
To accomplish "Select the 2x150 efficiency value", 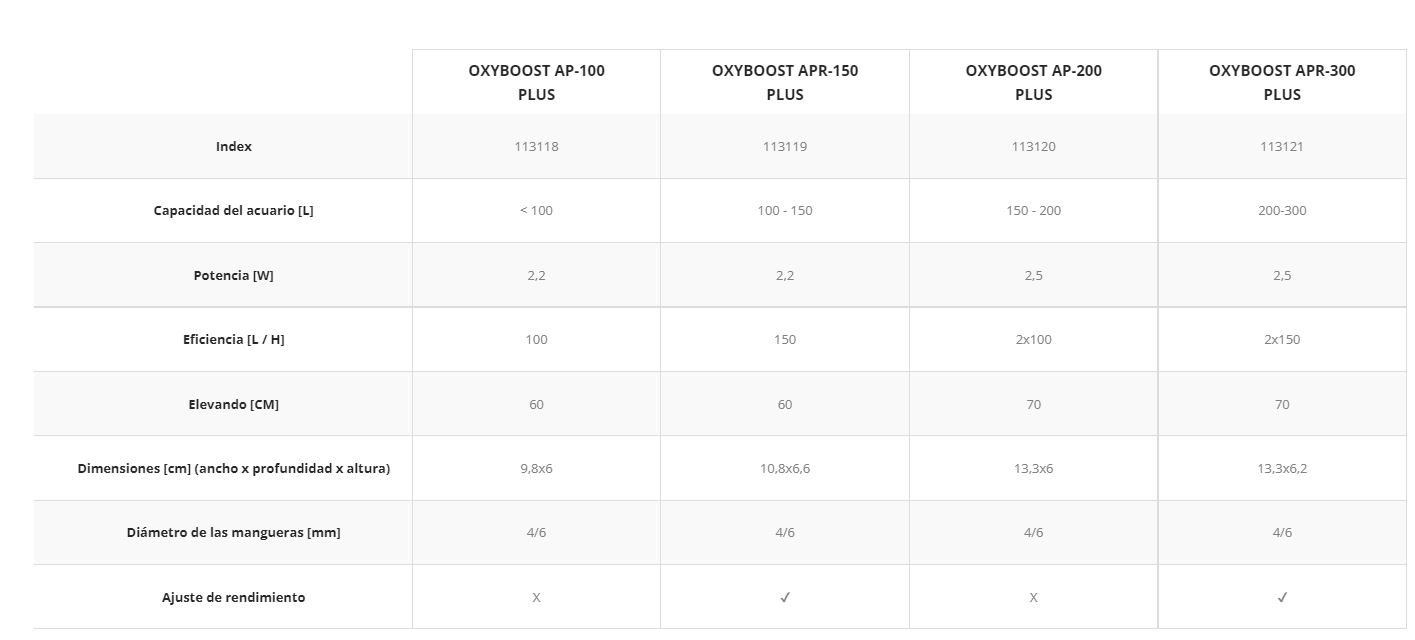I will pyautogui.click(x=1282, y=339).
